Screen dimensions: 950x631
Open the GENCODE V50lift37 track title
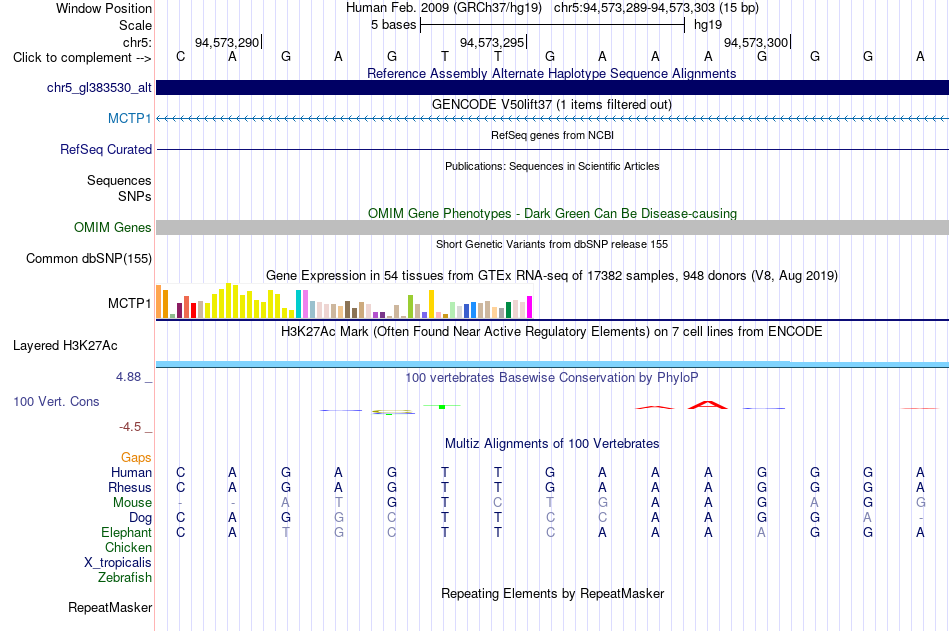552,104
